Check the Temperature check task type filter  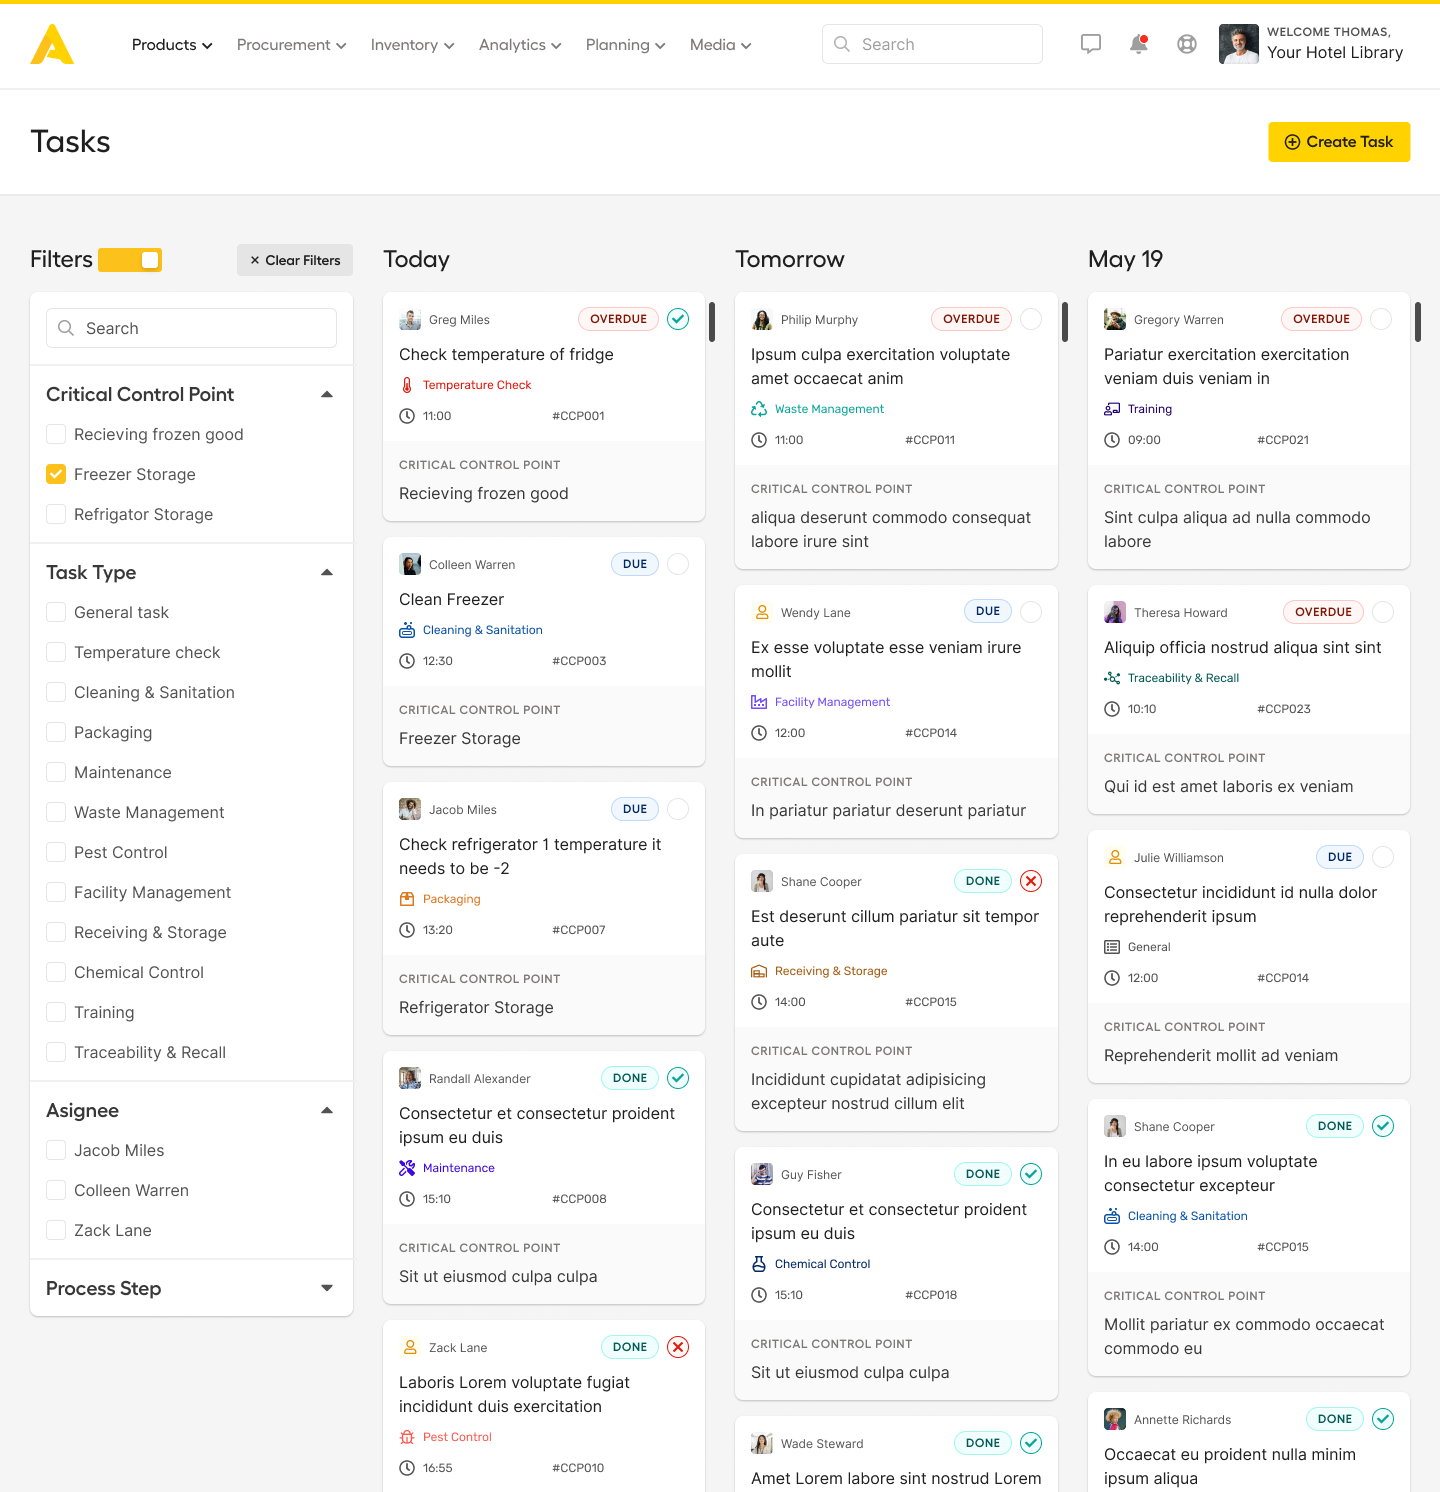click(x=56, y=652)
